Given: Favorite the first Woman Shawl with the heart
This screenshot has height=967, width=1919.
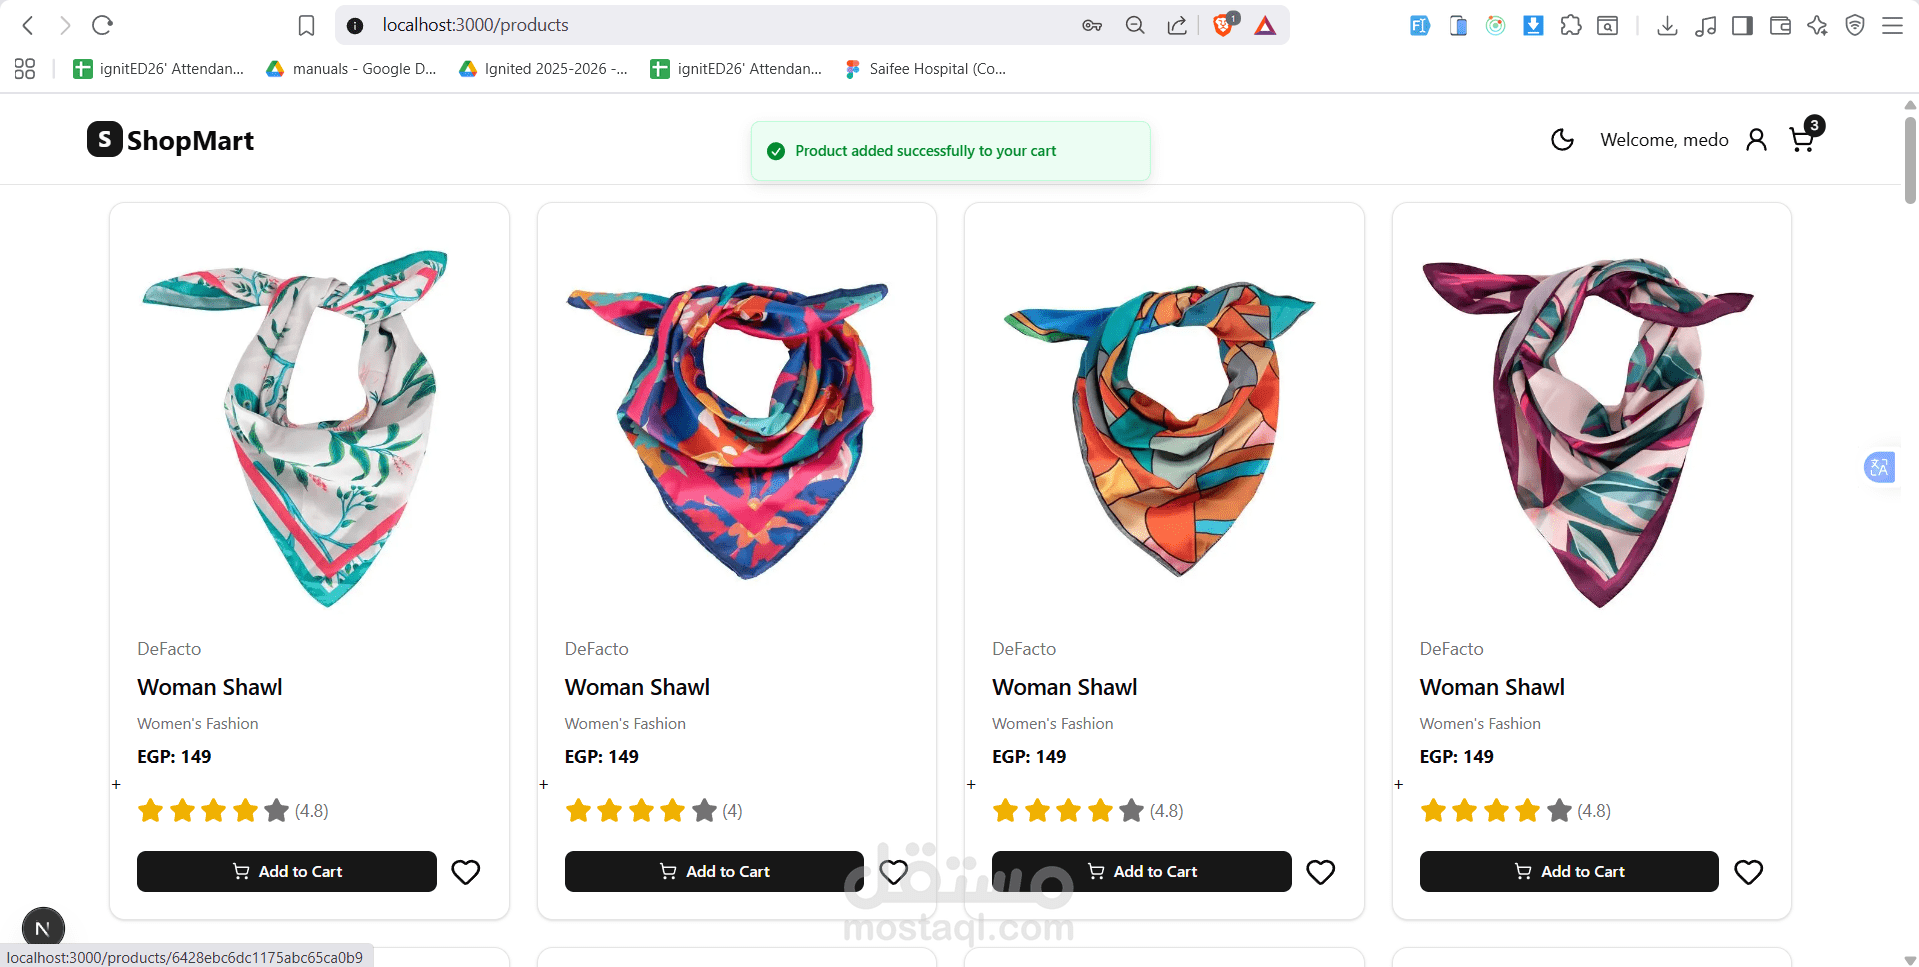Looking at the screenshot, I should point(465,871).
